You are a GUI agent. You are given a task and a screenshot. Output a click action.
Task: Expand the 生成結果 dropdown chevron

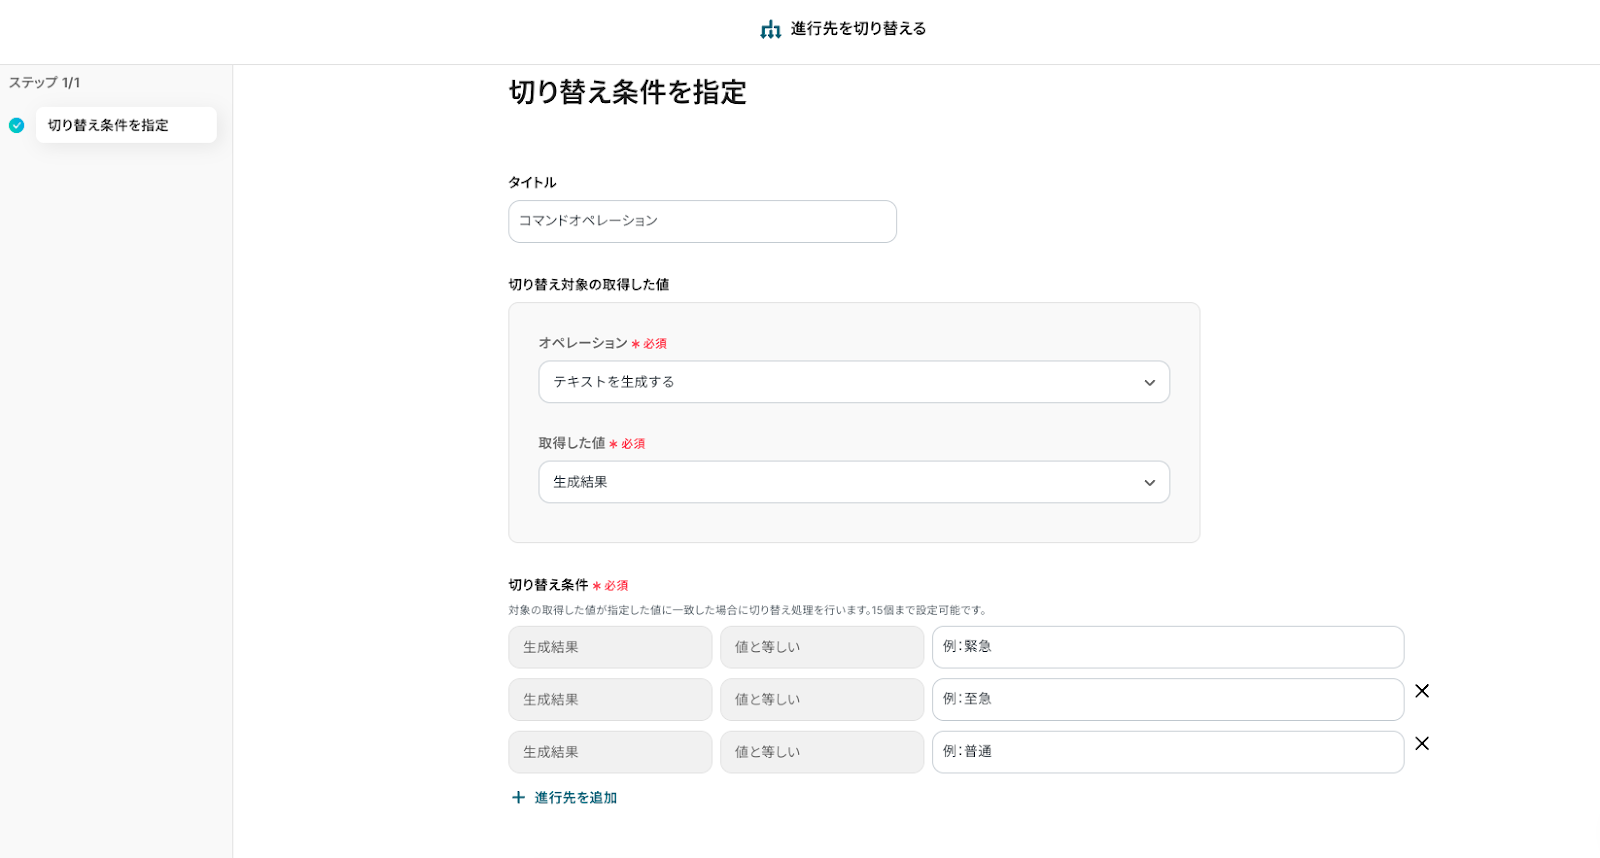click(1149, 483)
